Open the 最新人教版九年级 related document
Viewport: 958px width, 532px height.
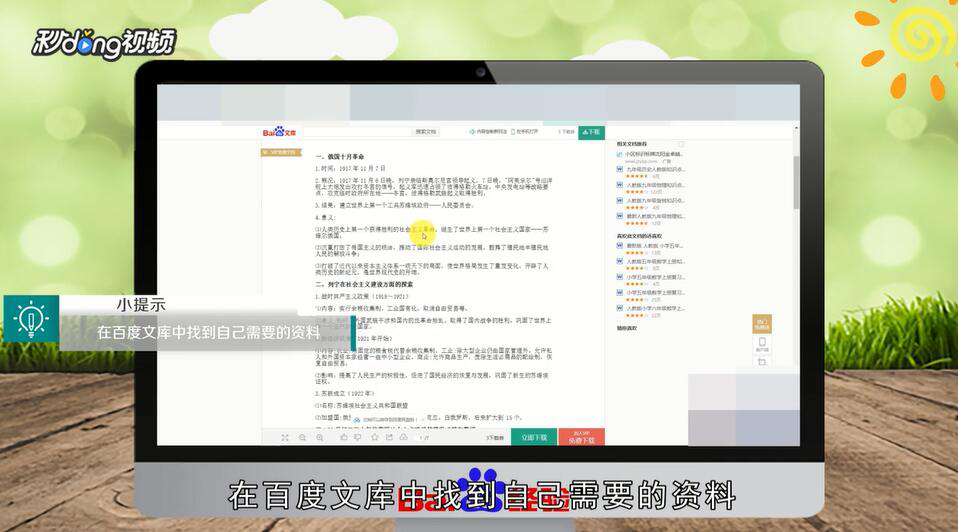point(656,216)
